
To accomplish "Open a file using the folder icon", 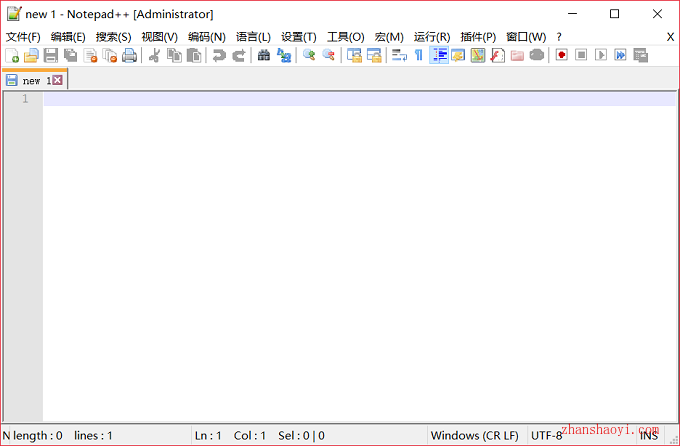I will pos(31,56).
